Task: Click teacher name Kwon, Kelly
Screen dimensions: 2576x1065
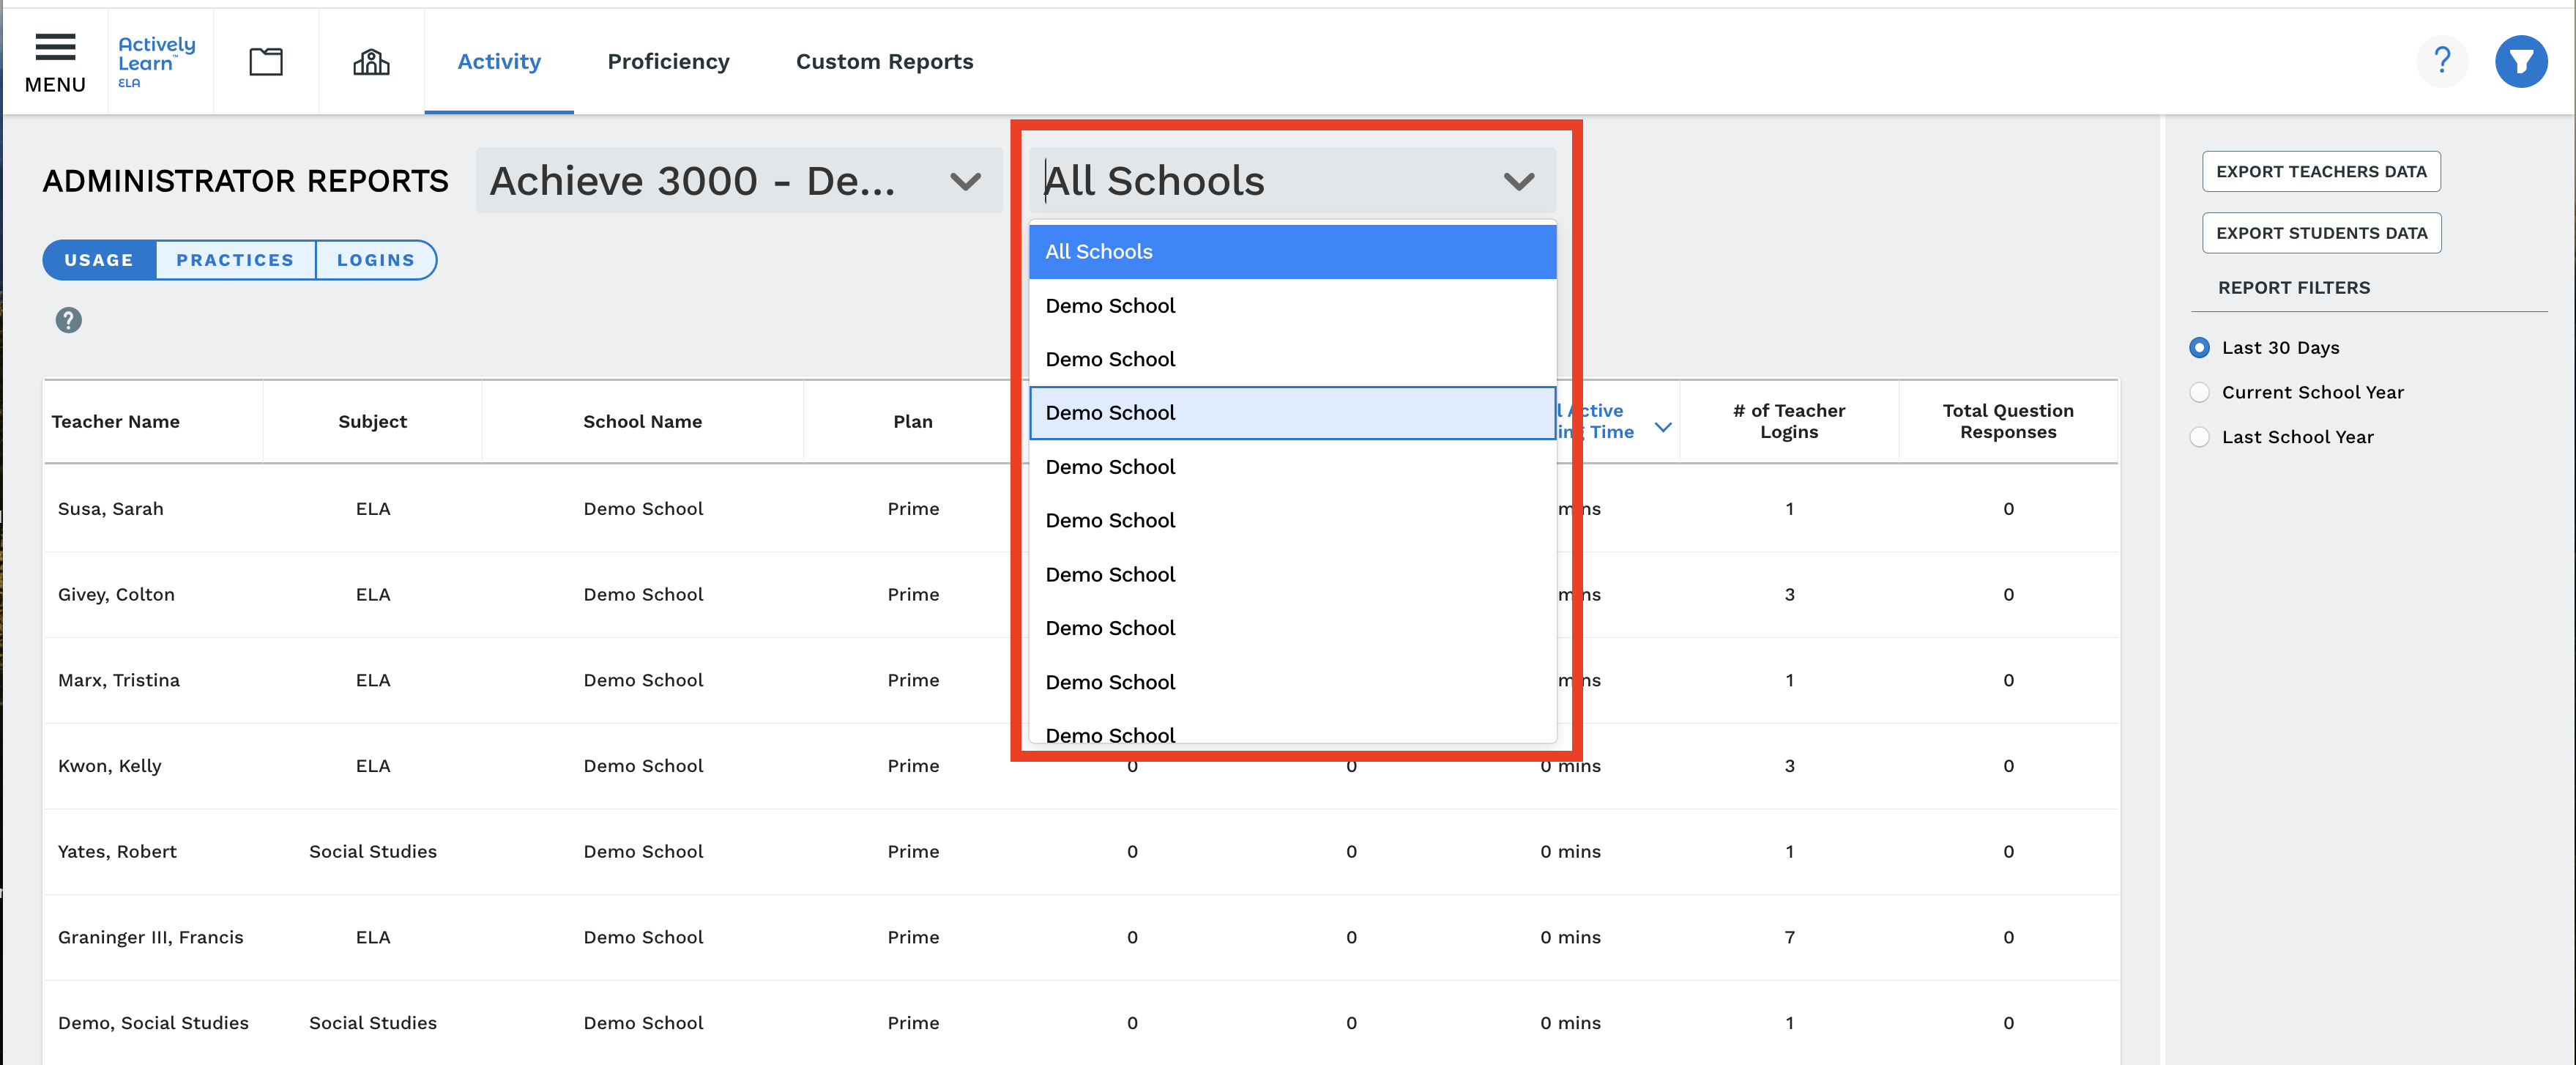Action: coord(110,766)
